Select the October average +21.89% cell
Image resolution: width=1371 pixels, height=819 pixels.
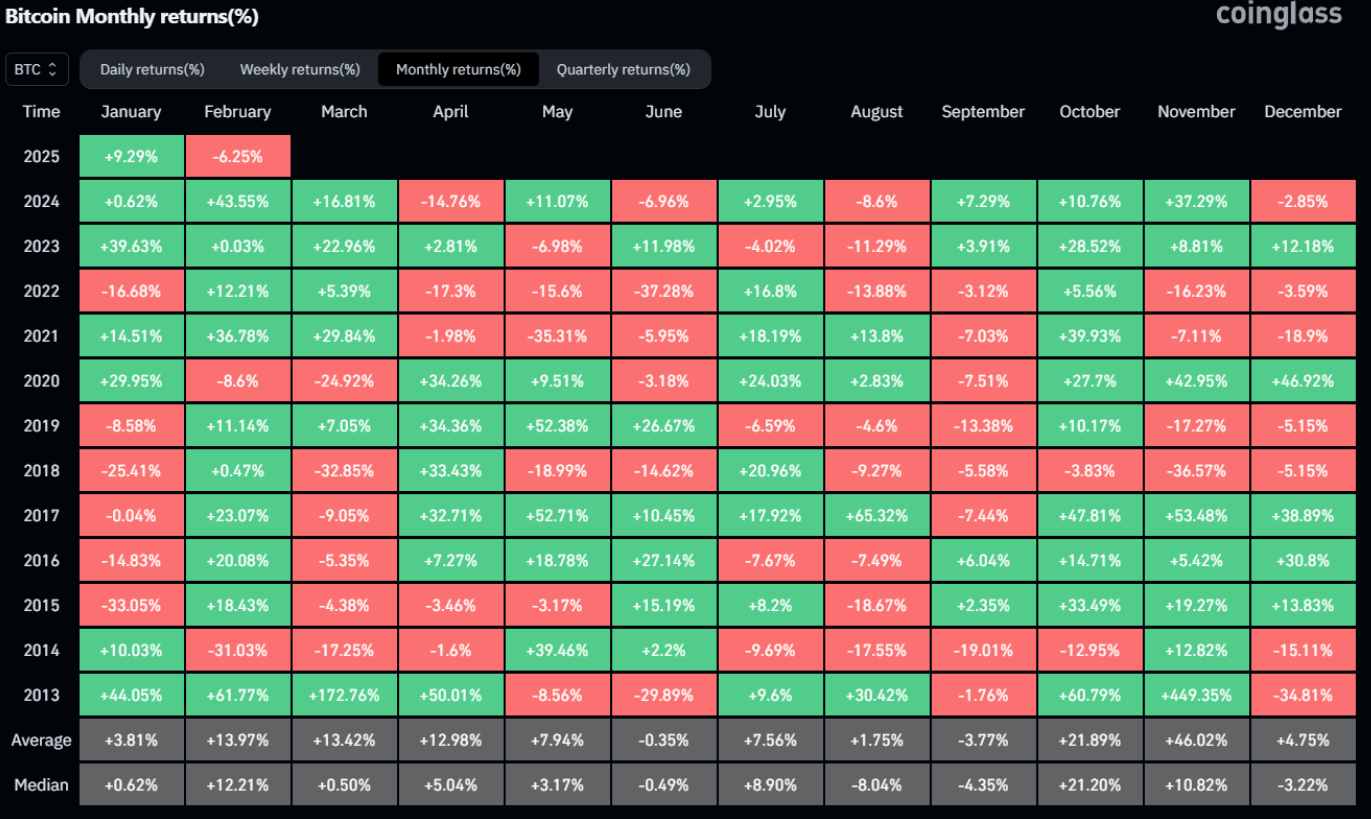click(x=1090, y=740)
